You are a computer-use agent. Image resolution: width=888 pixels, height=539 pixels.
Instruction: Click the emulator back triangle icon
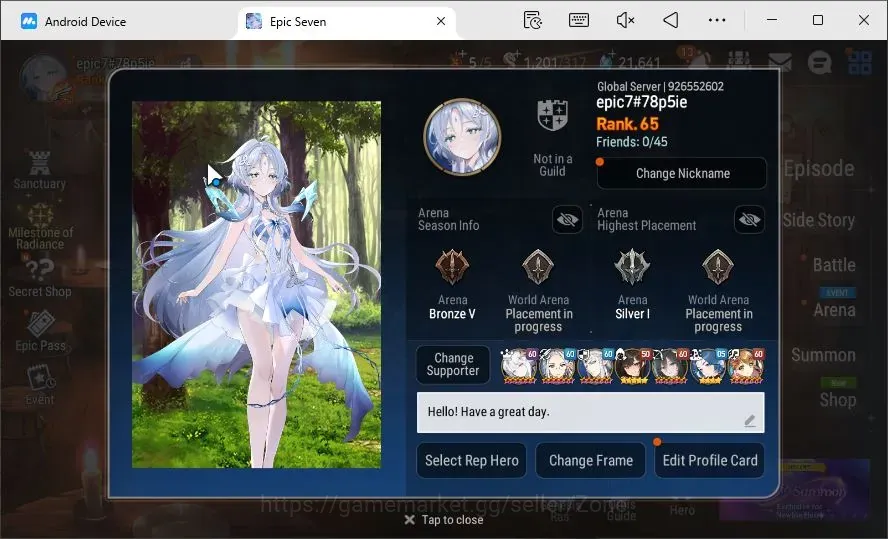pos(671,20)
